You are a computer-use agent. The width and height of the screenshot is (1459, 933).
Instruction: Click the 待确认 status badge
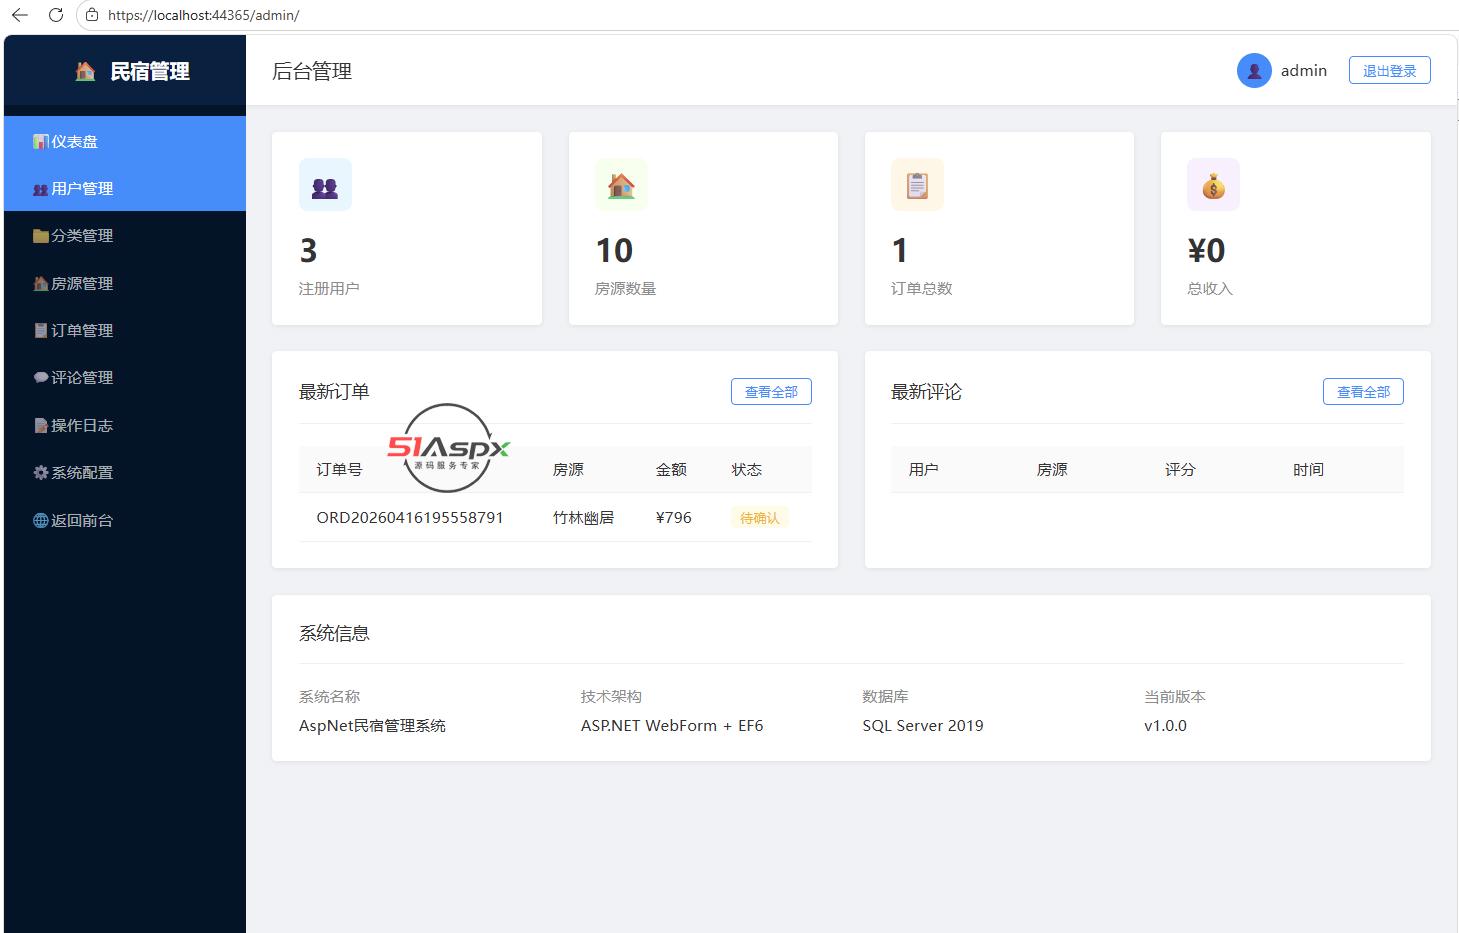[759, 517]
